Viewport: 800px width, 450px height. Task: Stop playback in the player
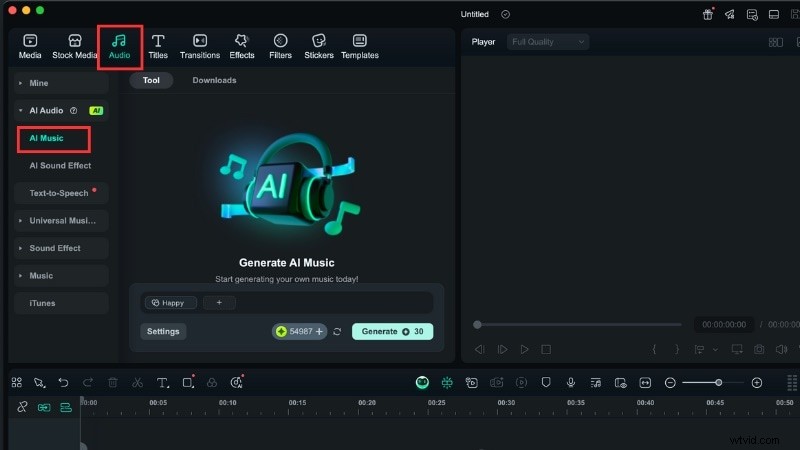546,349
